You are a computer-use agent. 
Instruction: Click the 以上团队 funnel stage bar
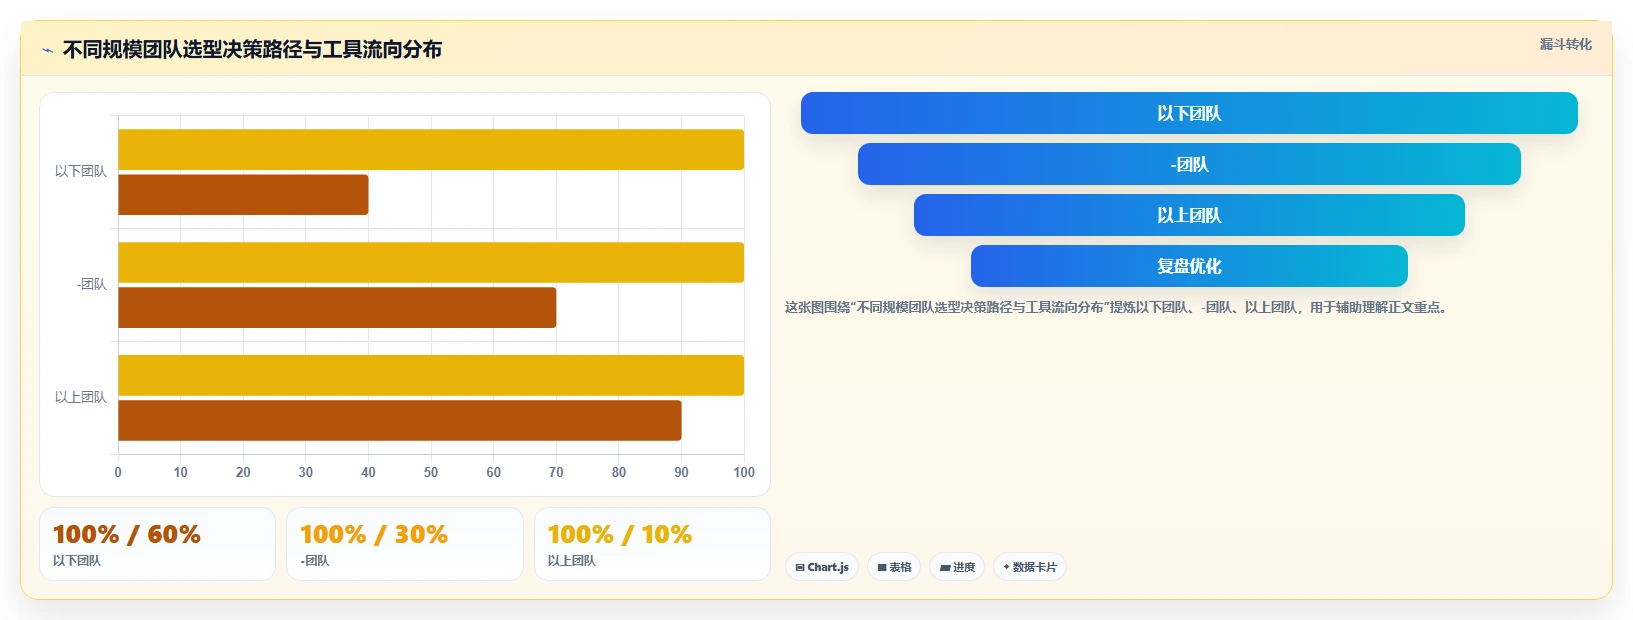point(1189,215)
